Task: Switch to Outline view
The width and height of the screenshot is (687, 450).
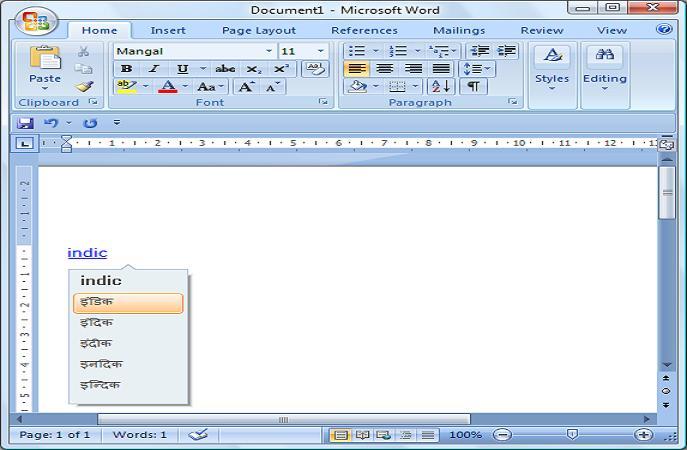Action: coord(406,435)
